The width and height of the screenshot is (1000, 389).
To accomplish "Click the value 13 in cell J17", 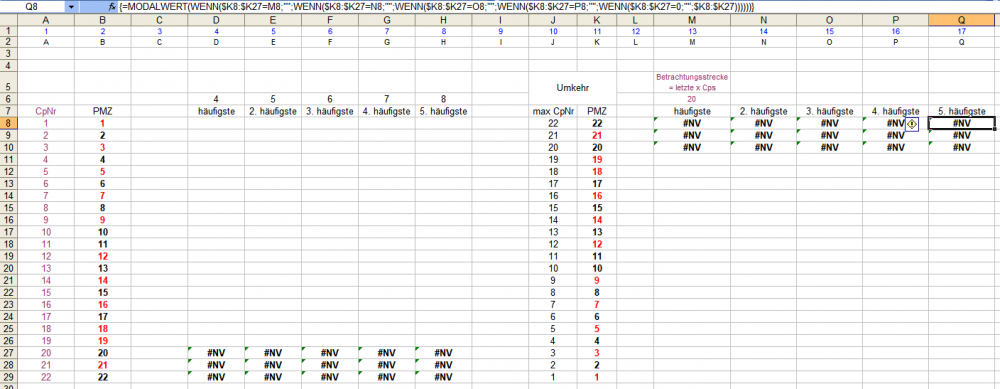I will tap(552, 231).
